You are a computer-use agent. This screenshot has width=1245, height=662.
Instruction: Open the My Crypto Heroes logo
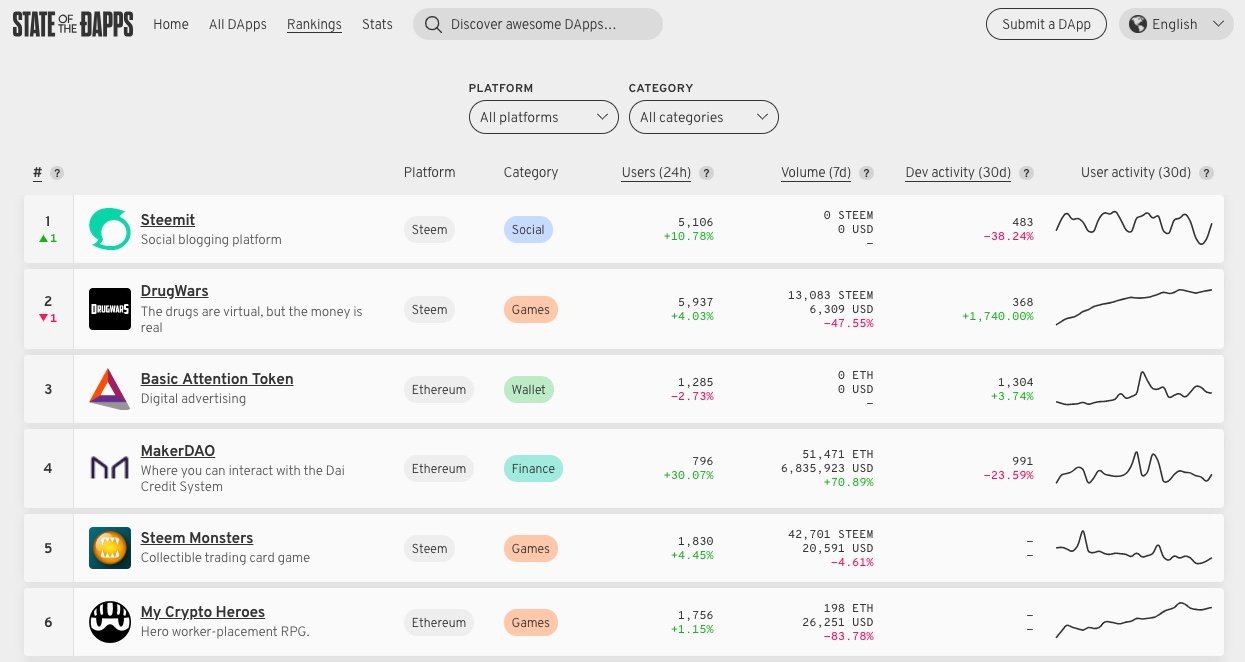coord(110,622)
